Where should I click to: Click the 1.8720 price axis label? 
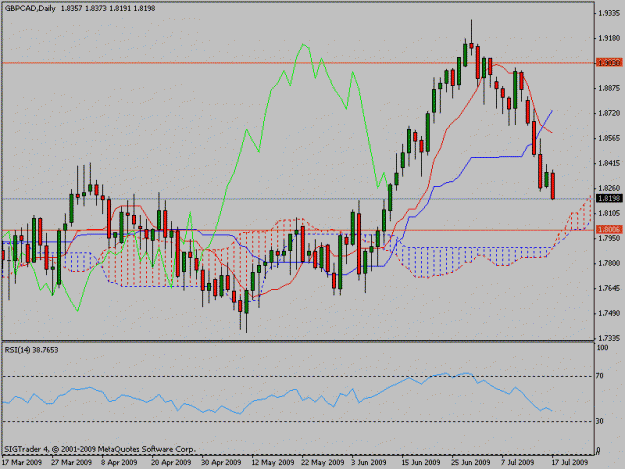point(609,113)
